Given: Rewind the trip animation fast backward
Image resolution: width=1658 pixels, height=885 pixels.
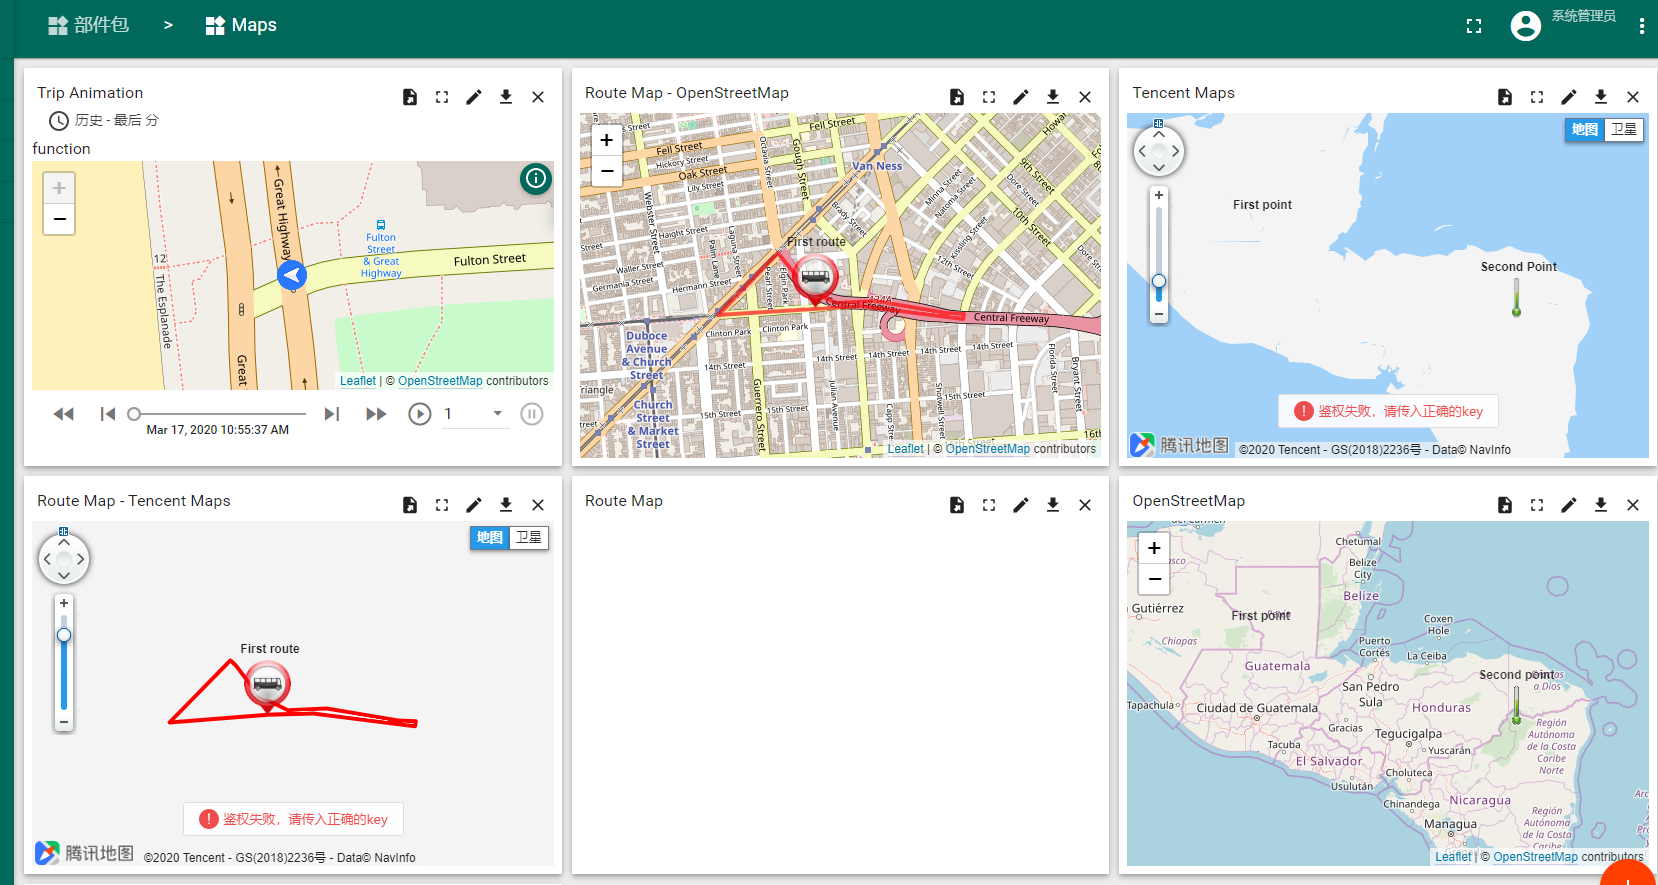Looking at the screenshot, I should coord(64,414).
